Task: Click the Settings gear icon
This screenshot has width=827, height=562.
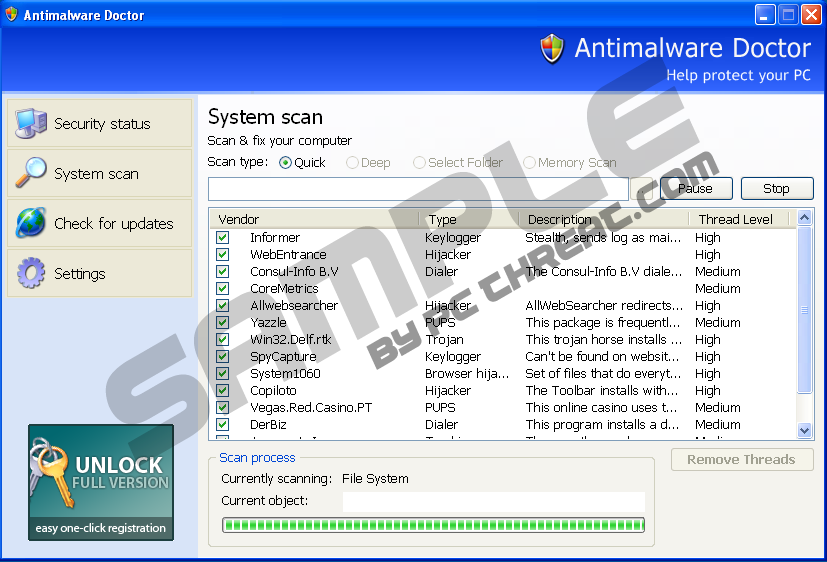Action: [31, 273]
